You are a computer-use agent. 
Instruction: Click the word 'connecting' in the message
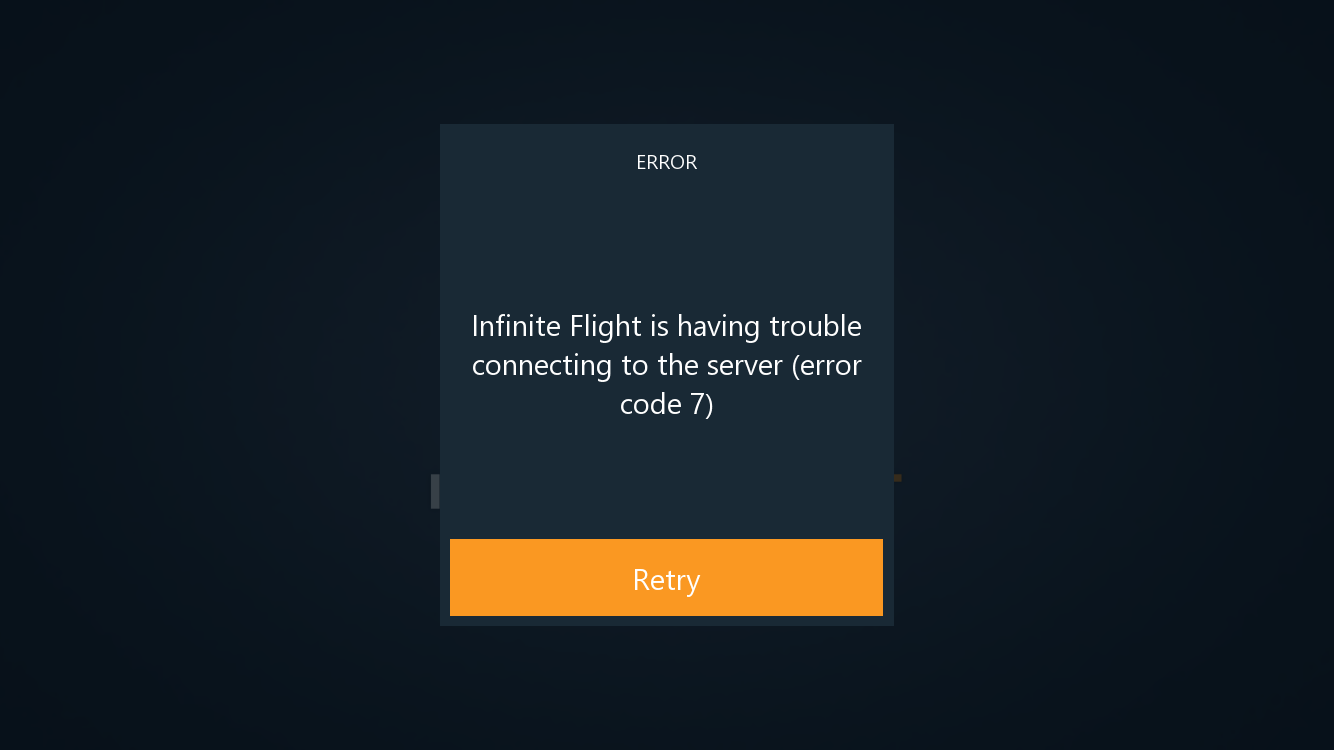click(542, 368)
